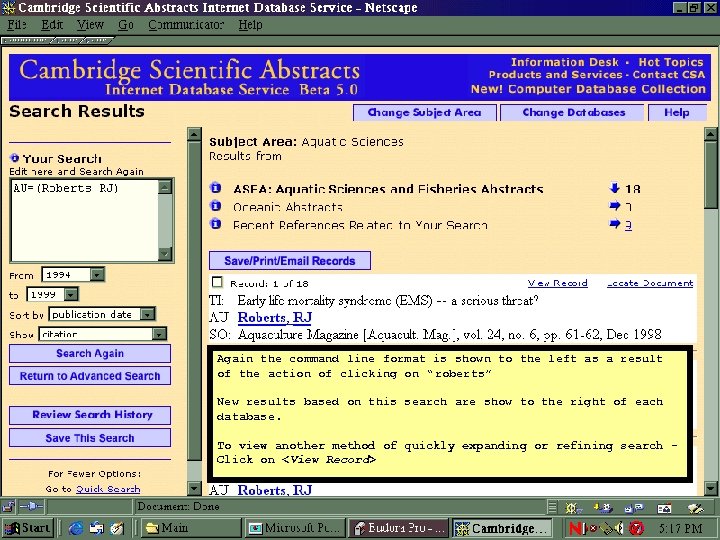Screen dimensions: 720x540
Task: Click Return to Advanced Search button
Action: pyautogui.click(x=90, y=376)
